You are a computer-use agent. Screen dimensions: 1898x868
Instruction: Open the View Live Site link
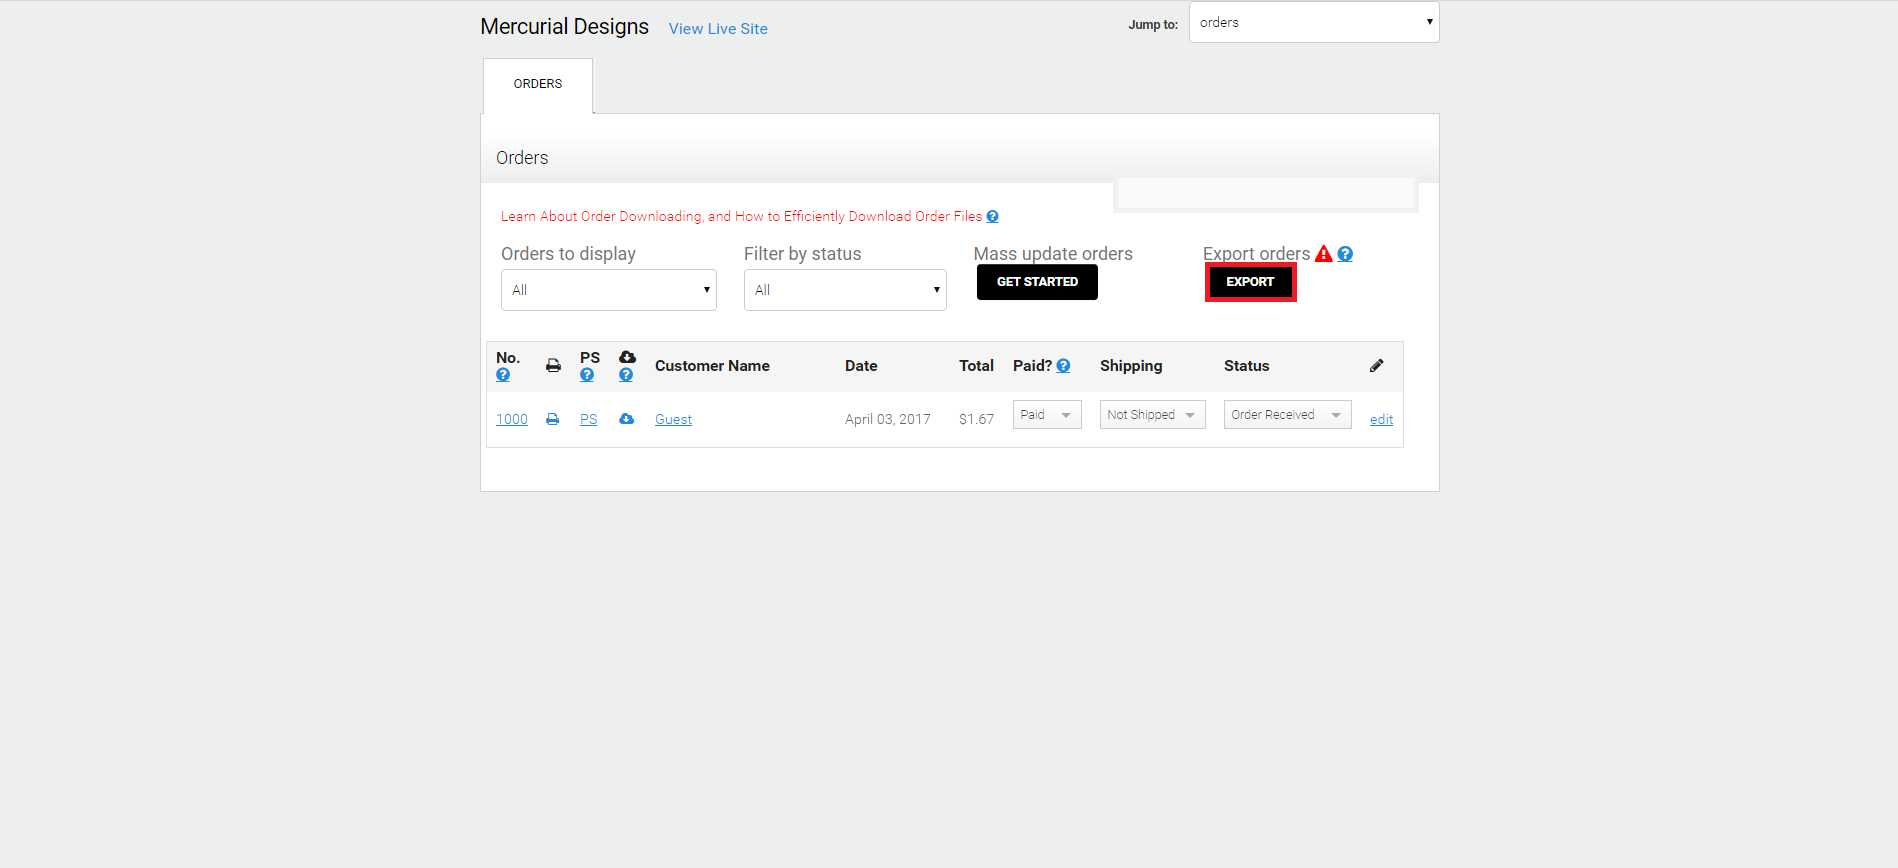pyautogui.click(x=718, y=29)
